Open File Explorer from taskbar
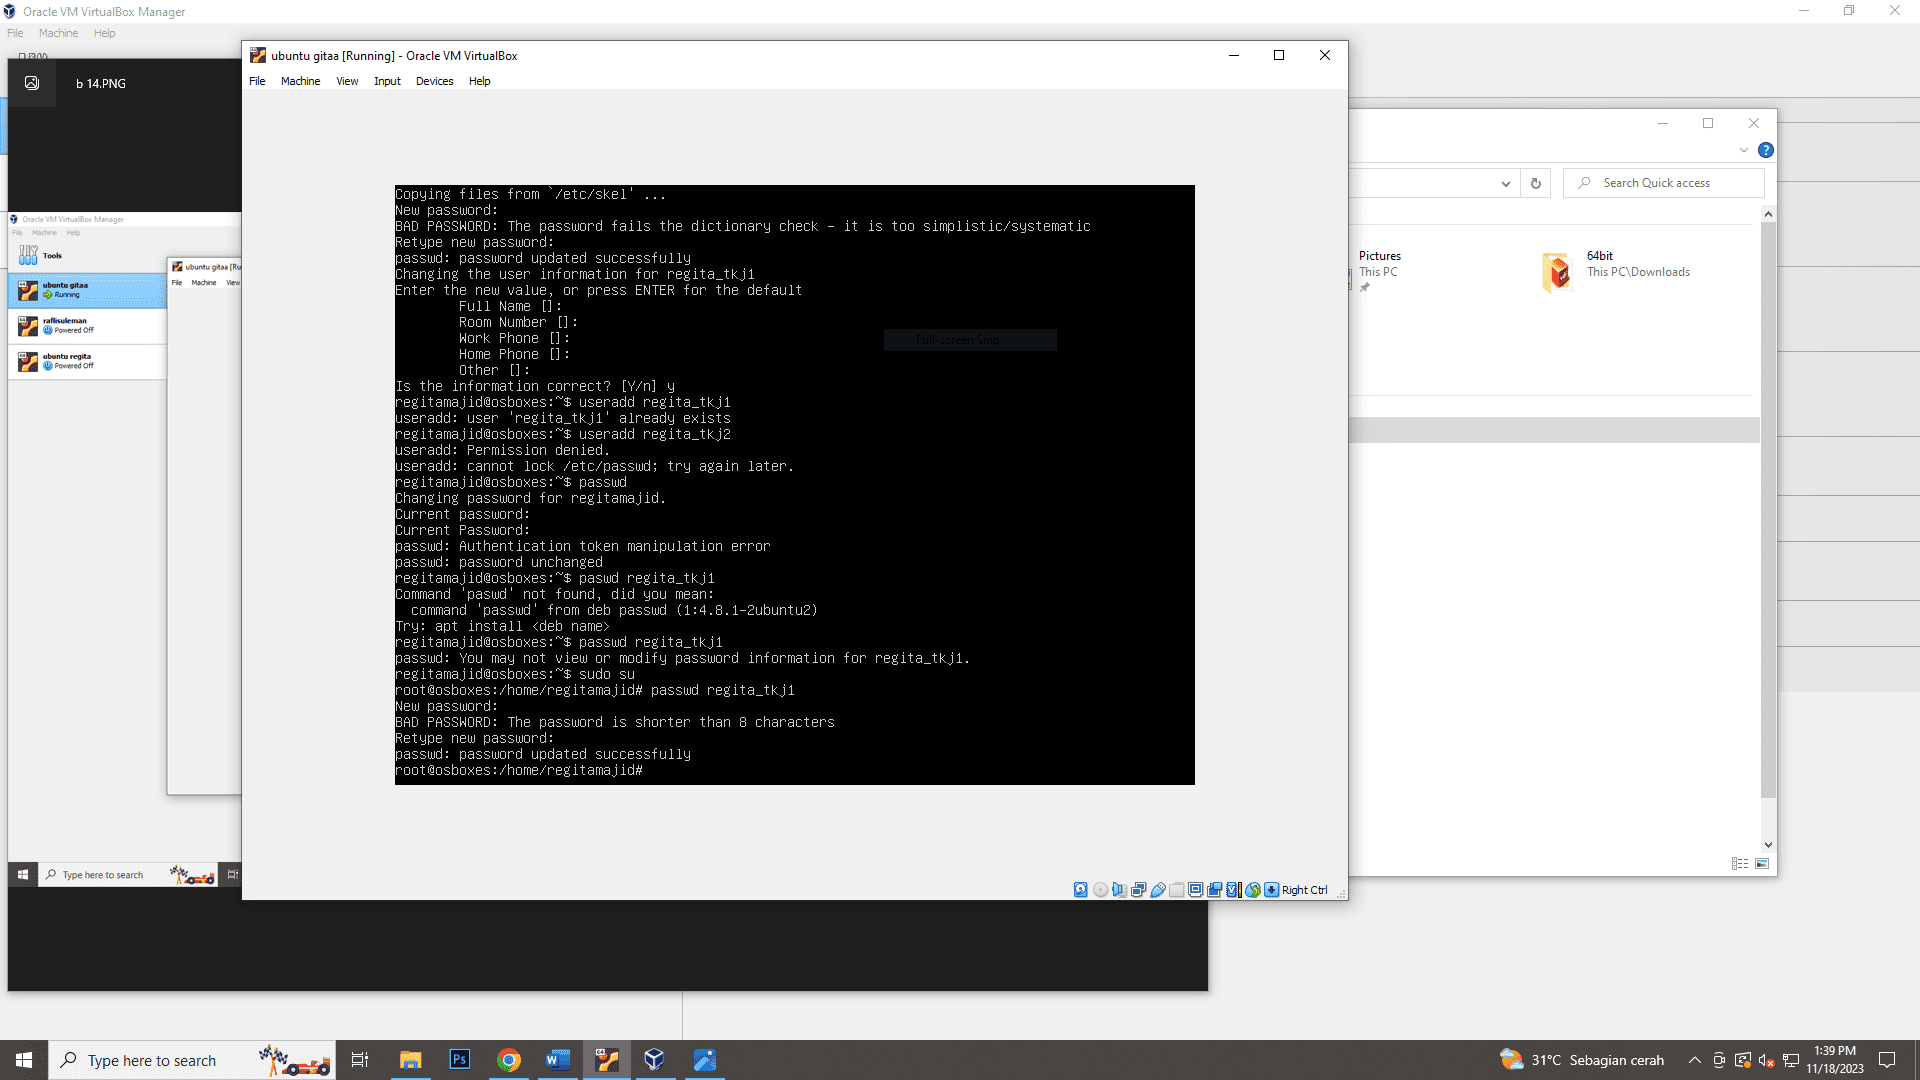This screenshot has width=1920, height=1080. [x=410, y=1060]
